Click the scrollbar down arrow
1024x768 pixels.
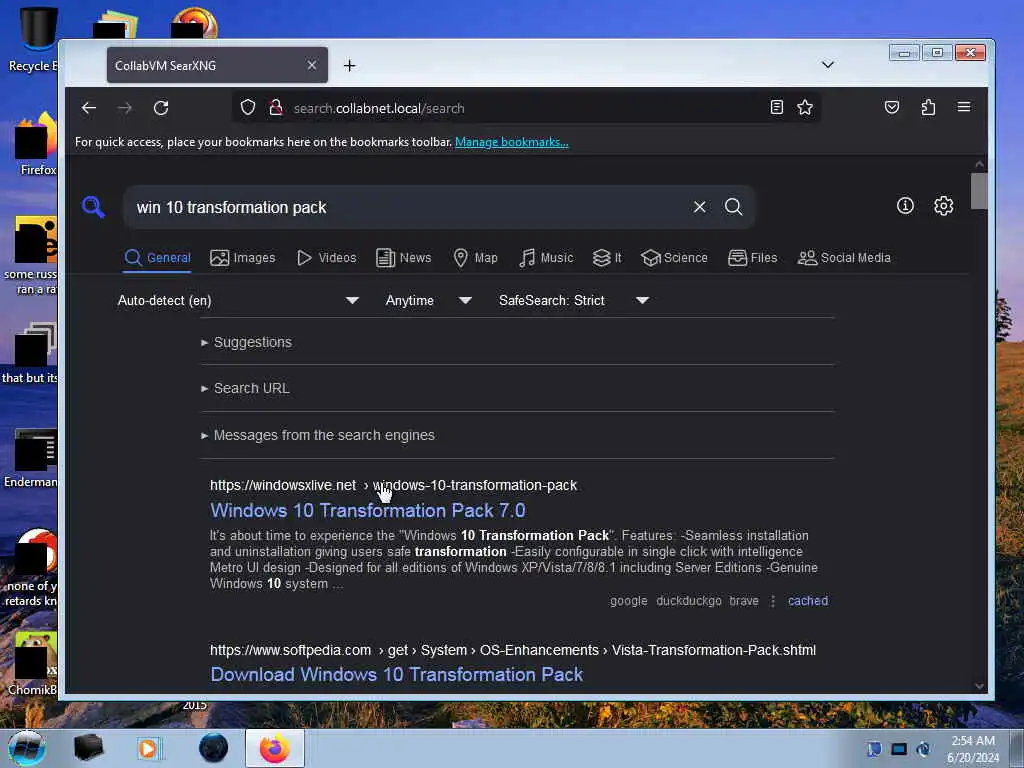tap(979, 686)
